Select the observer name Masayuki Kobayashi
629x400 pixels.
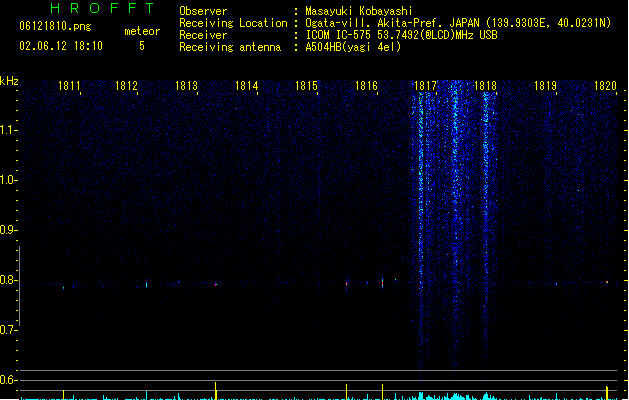tap(359, 11)
